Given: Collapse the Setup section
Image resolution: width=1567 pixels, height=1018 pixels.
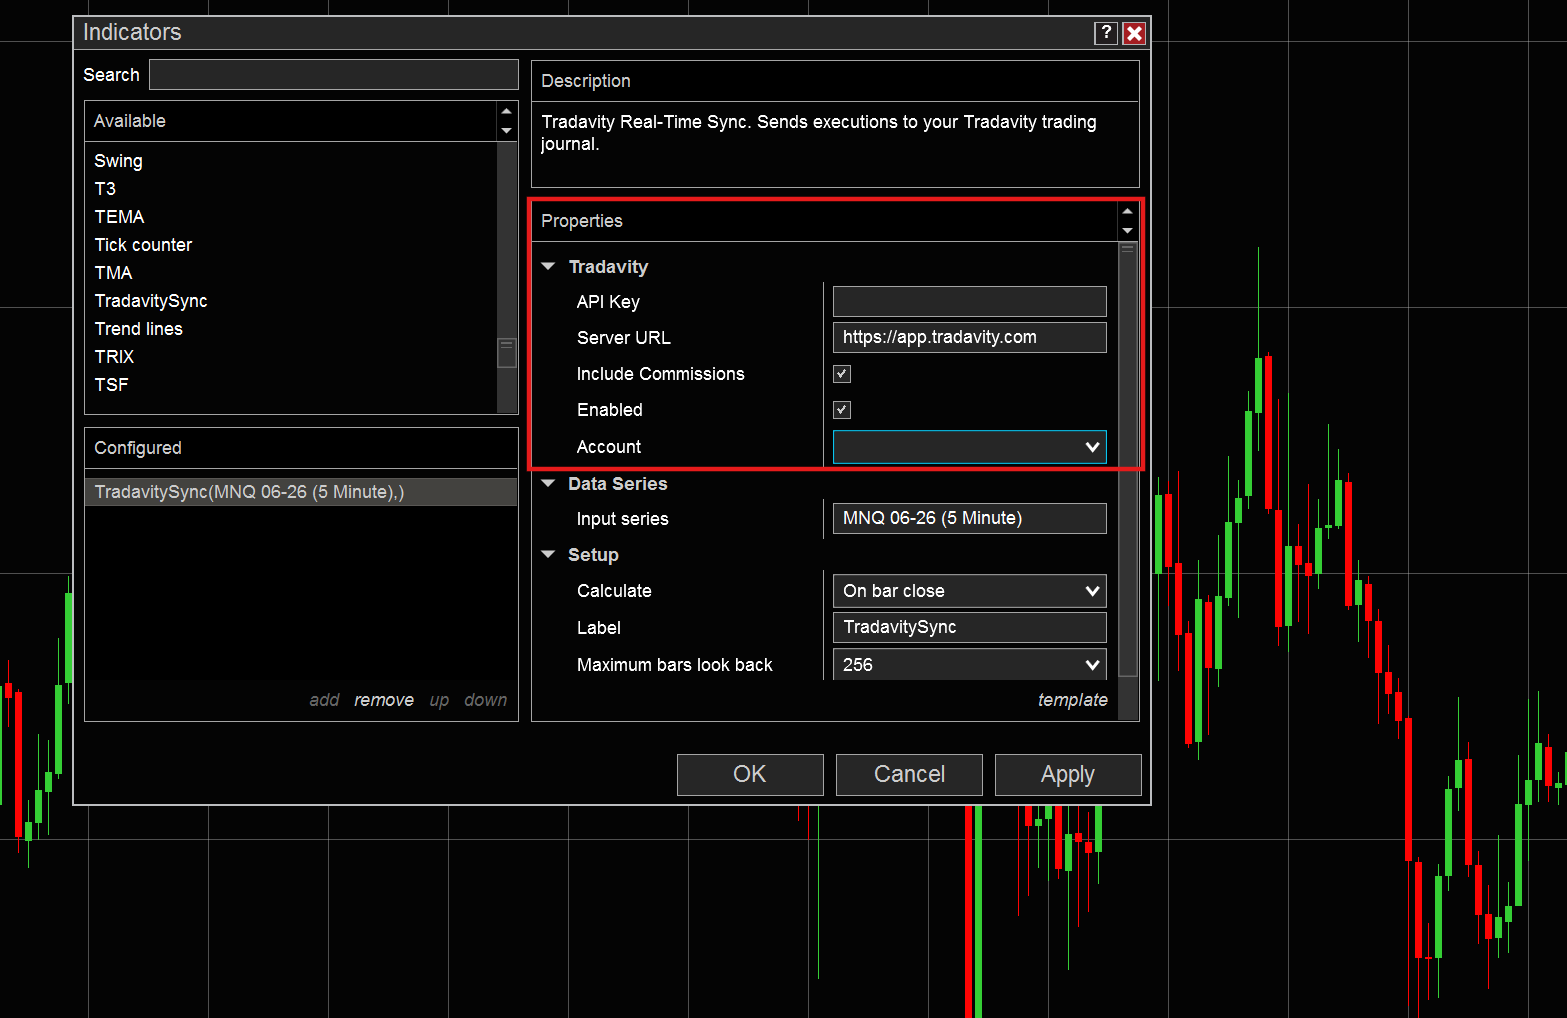Looking at the screenshot, I should (548, 554).
